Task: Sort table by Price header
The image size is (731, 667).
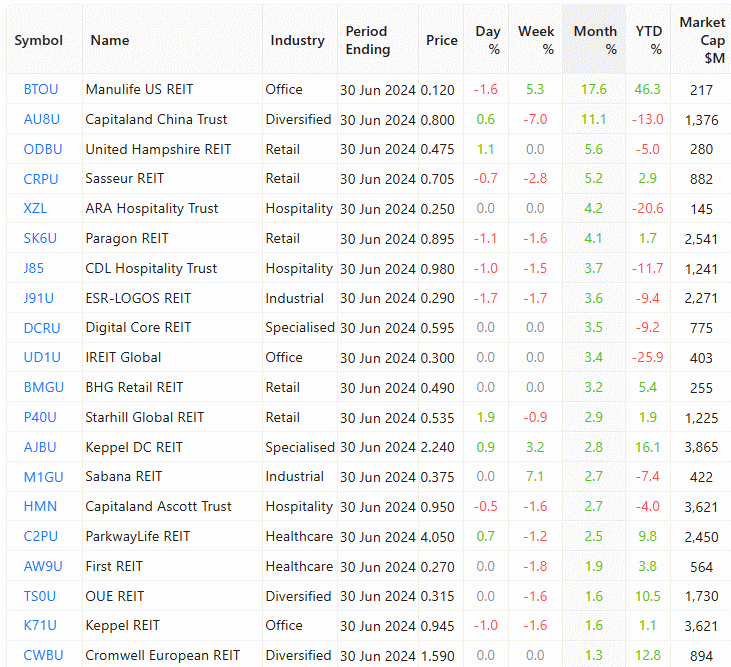Action: point(441,41)
